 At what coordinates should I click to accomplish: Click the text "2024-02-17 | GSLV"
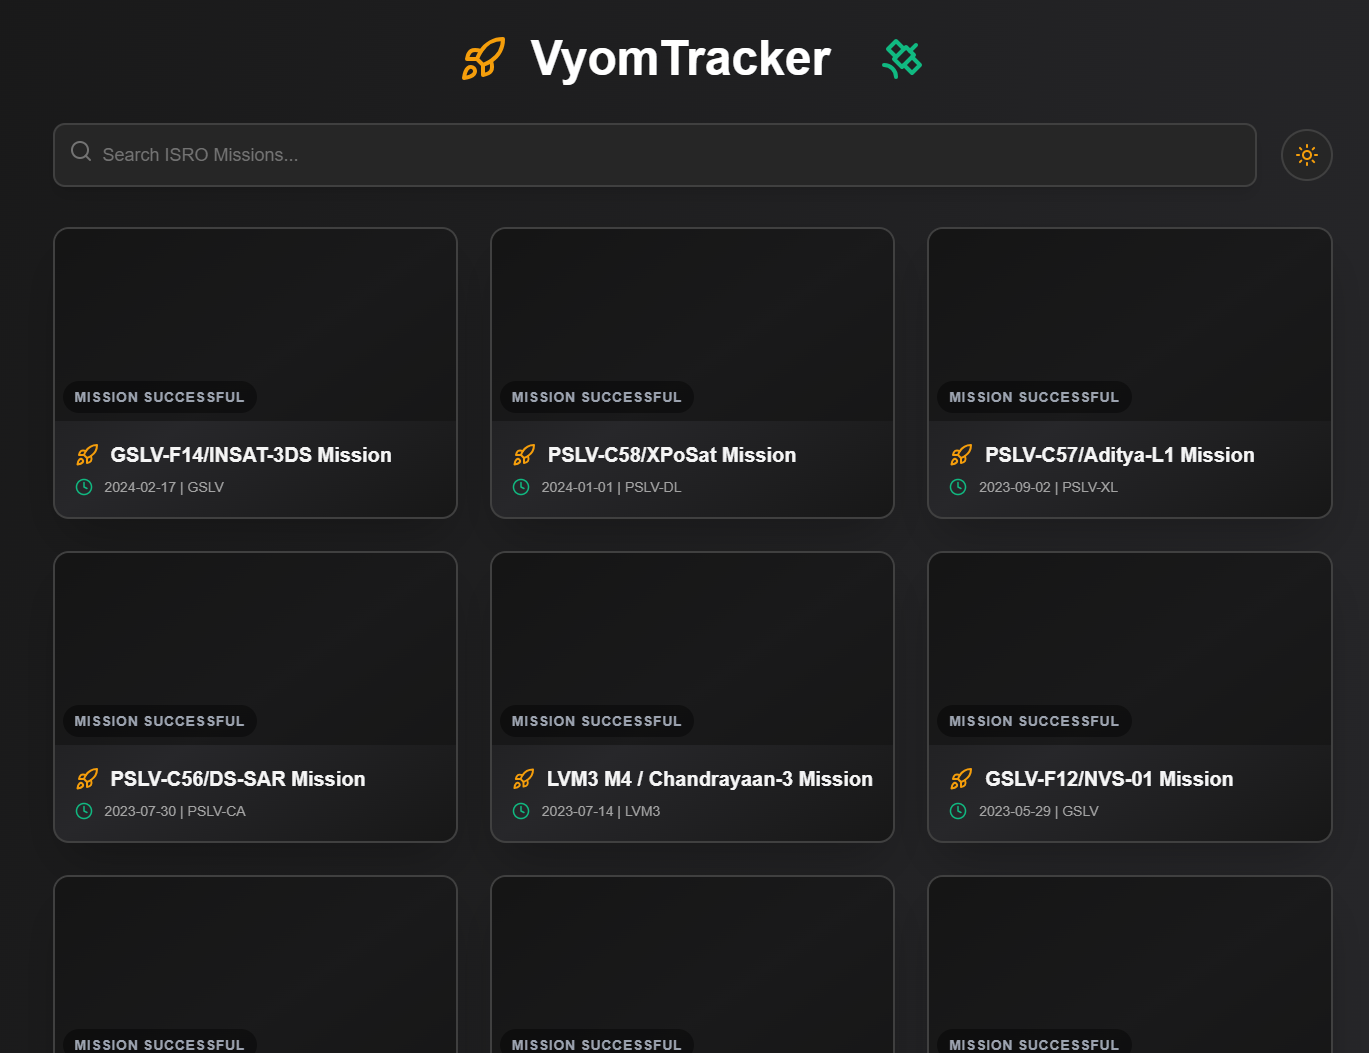tap(164, 487)
